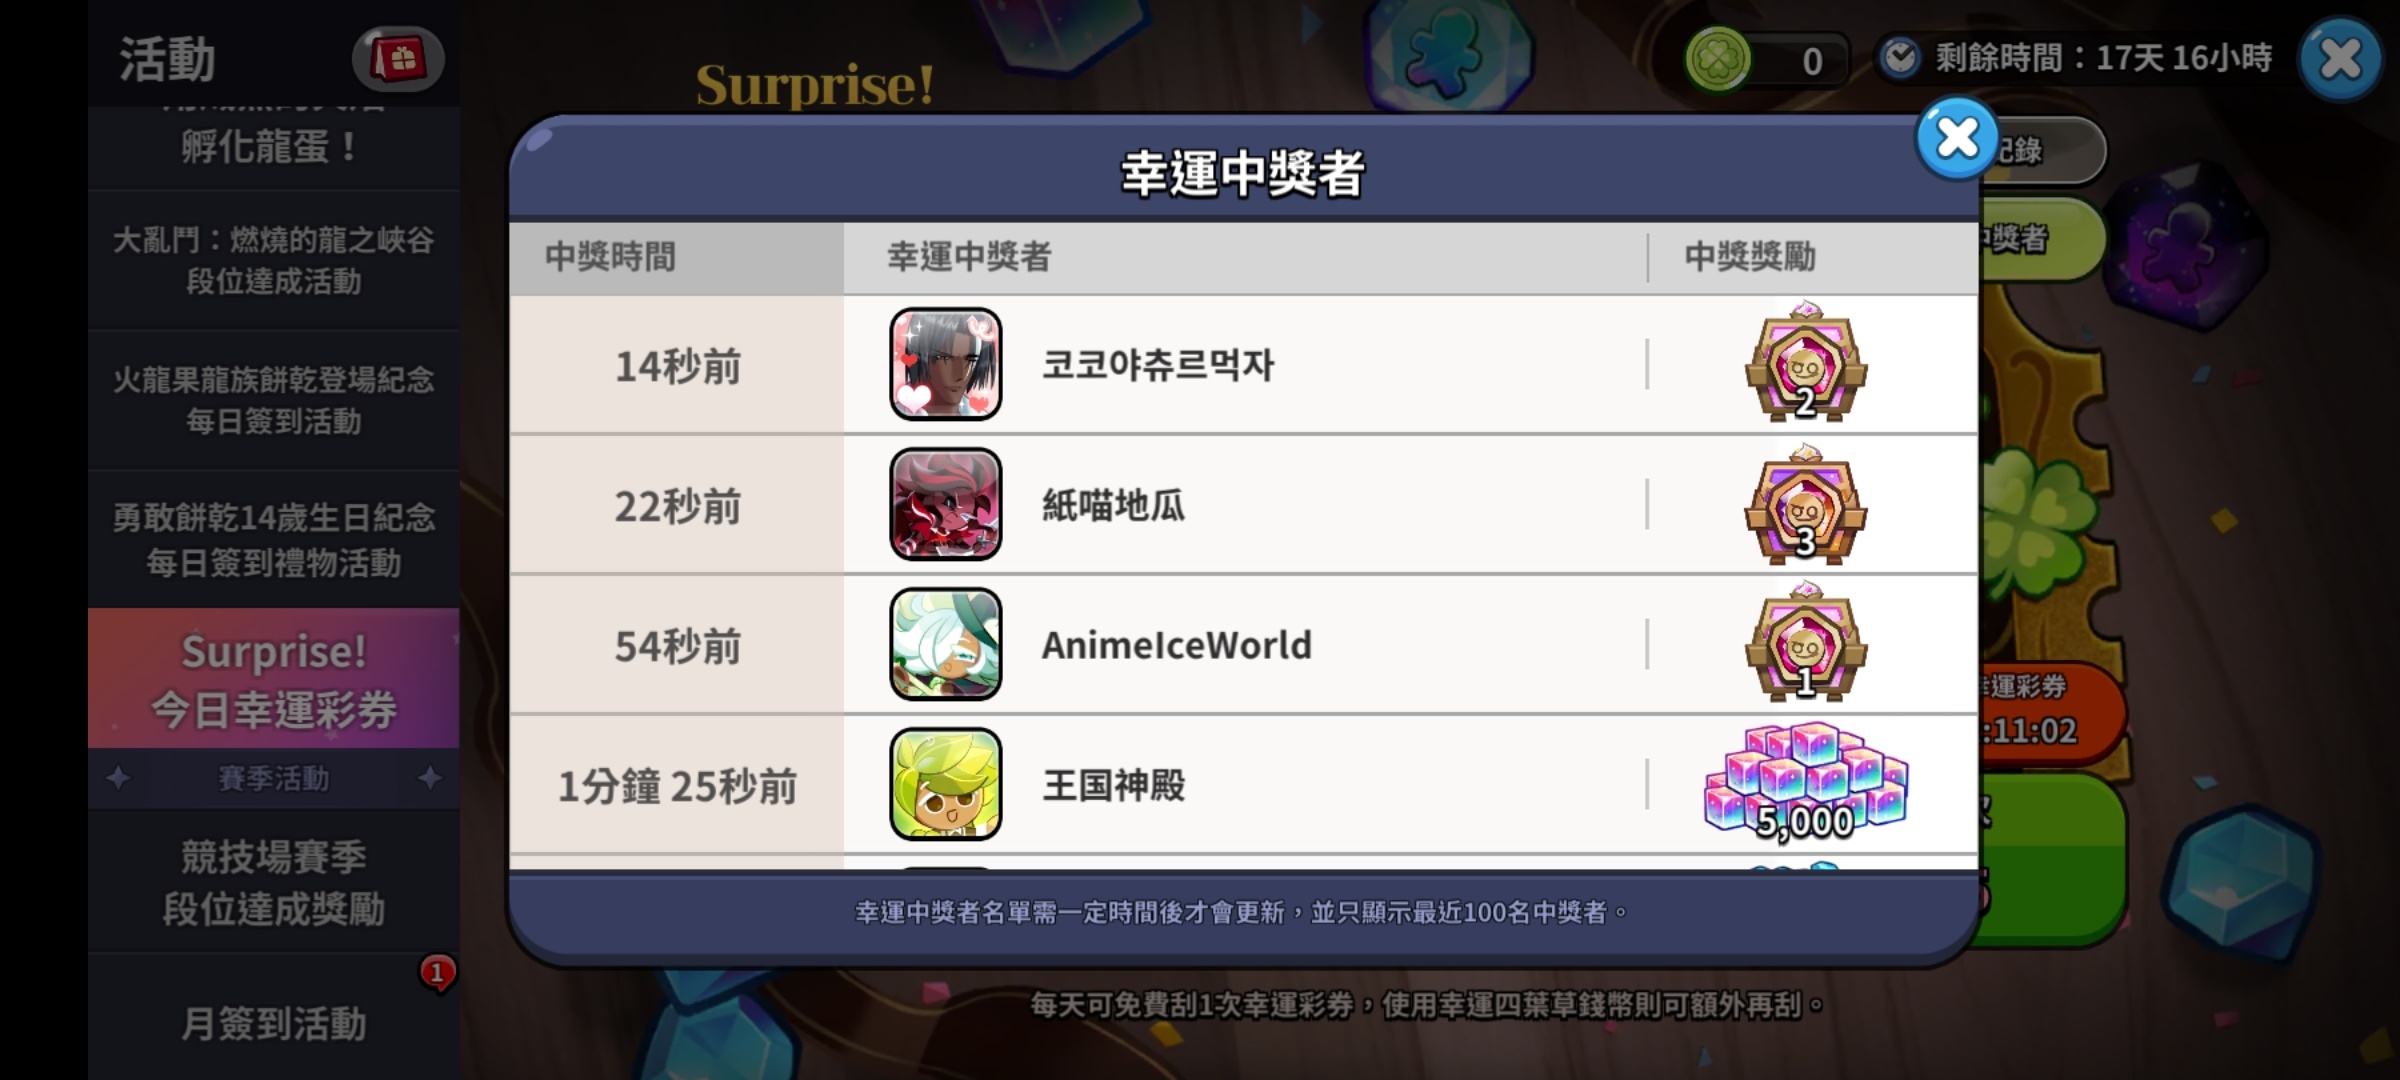Open 月簽到活動 with notification badge
The image size is (2400, 1080).
coord(273,1022)
